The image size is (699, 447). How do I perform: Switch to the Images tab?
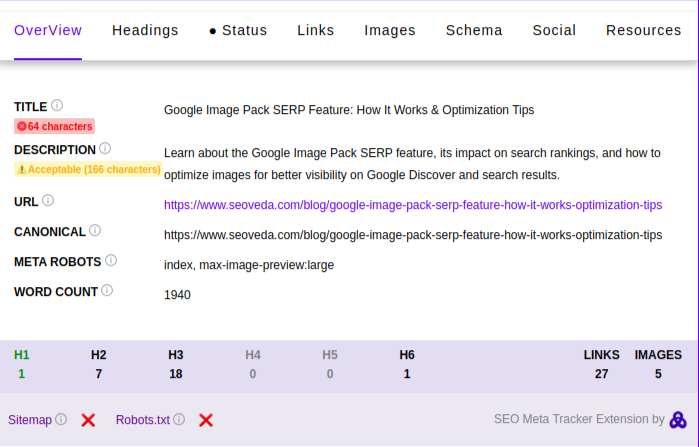click(390, 30)
